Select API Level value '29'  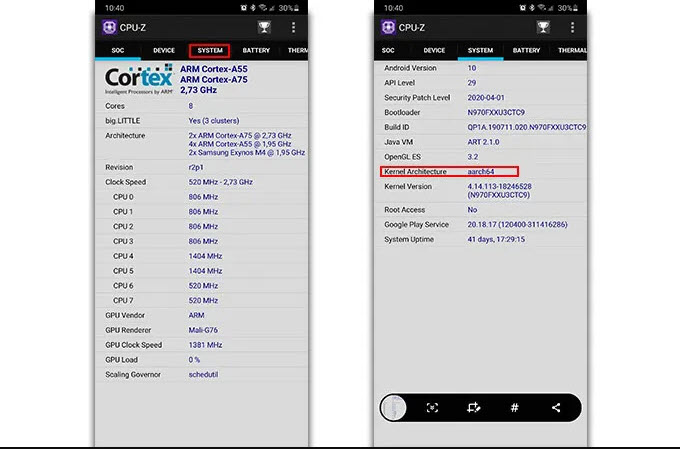click(472, 82)
